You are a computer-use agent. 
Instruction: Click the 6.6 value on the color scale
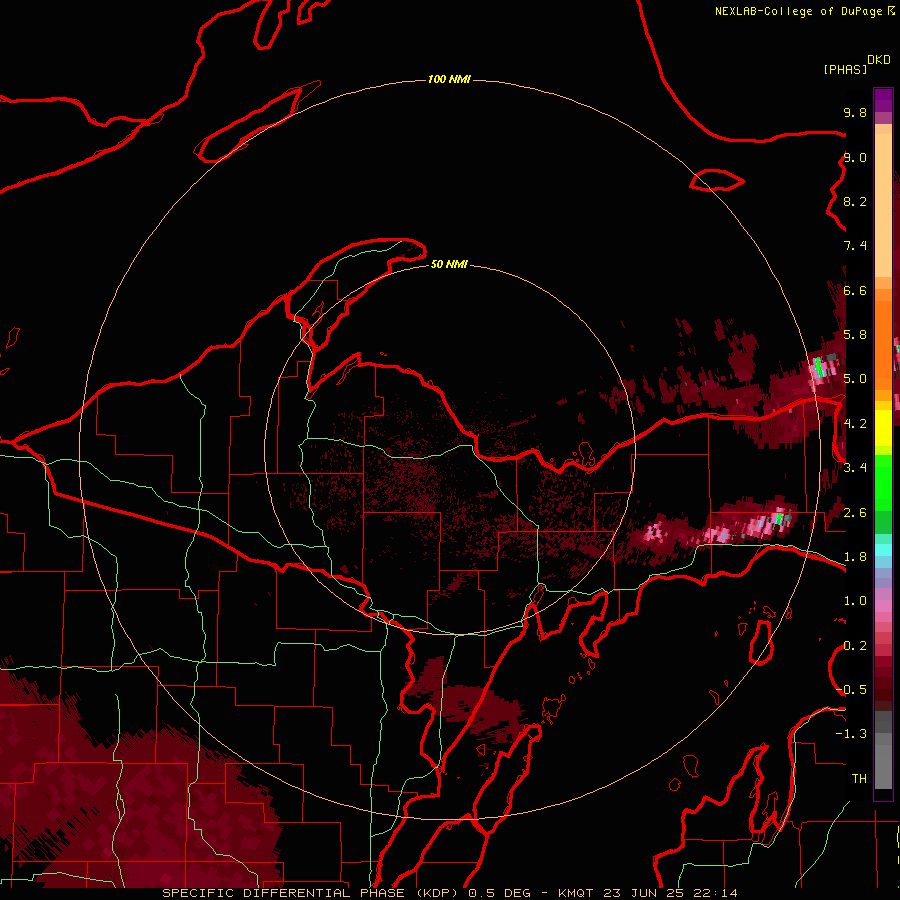click(x=855, y=290)
